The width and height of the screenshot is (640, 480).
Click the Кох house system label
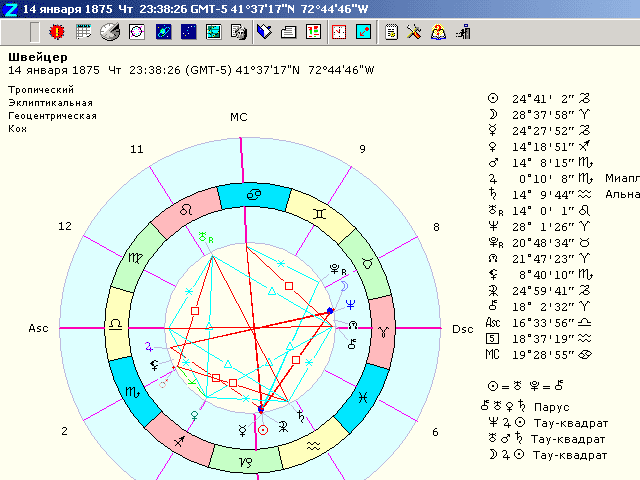[x=18, y=129]
